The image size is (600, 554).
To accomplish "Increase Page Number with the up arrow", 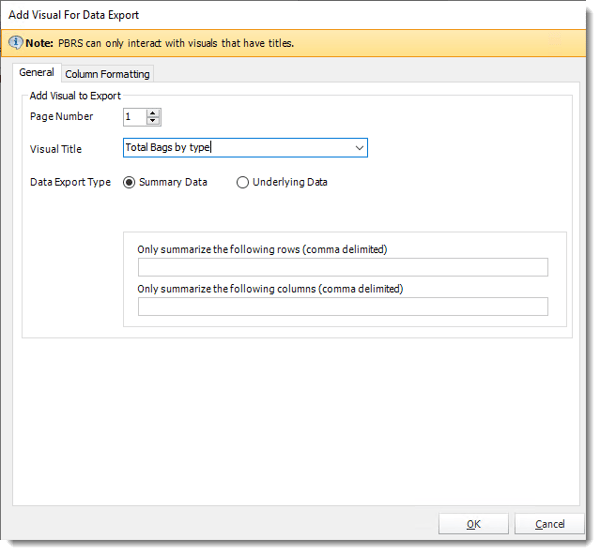I will pyautogui.click(x=153, y=113).
